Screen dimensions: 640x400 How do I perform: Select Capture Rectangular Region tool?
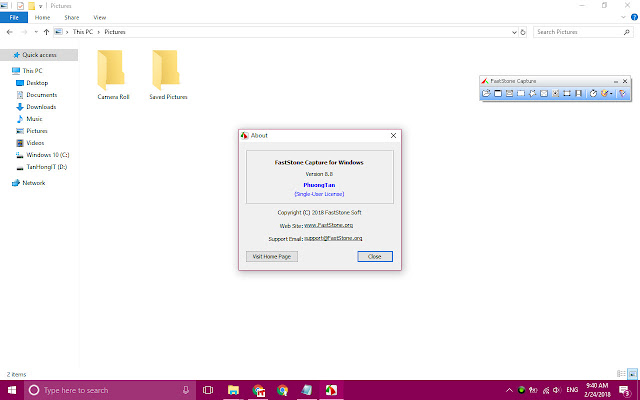coord(521,93)
